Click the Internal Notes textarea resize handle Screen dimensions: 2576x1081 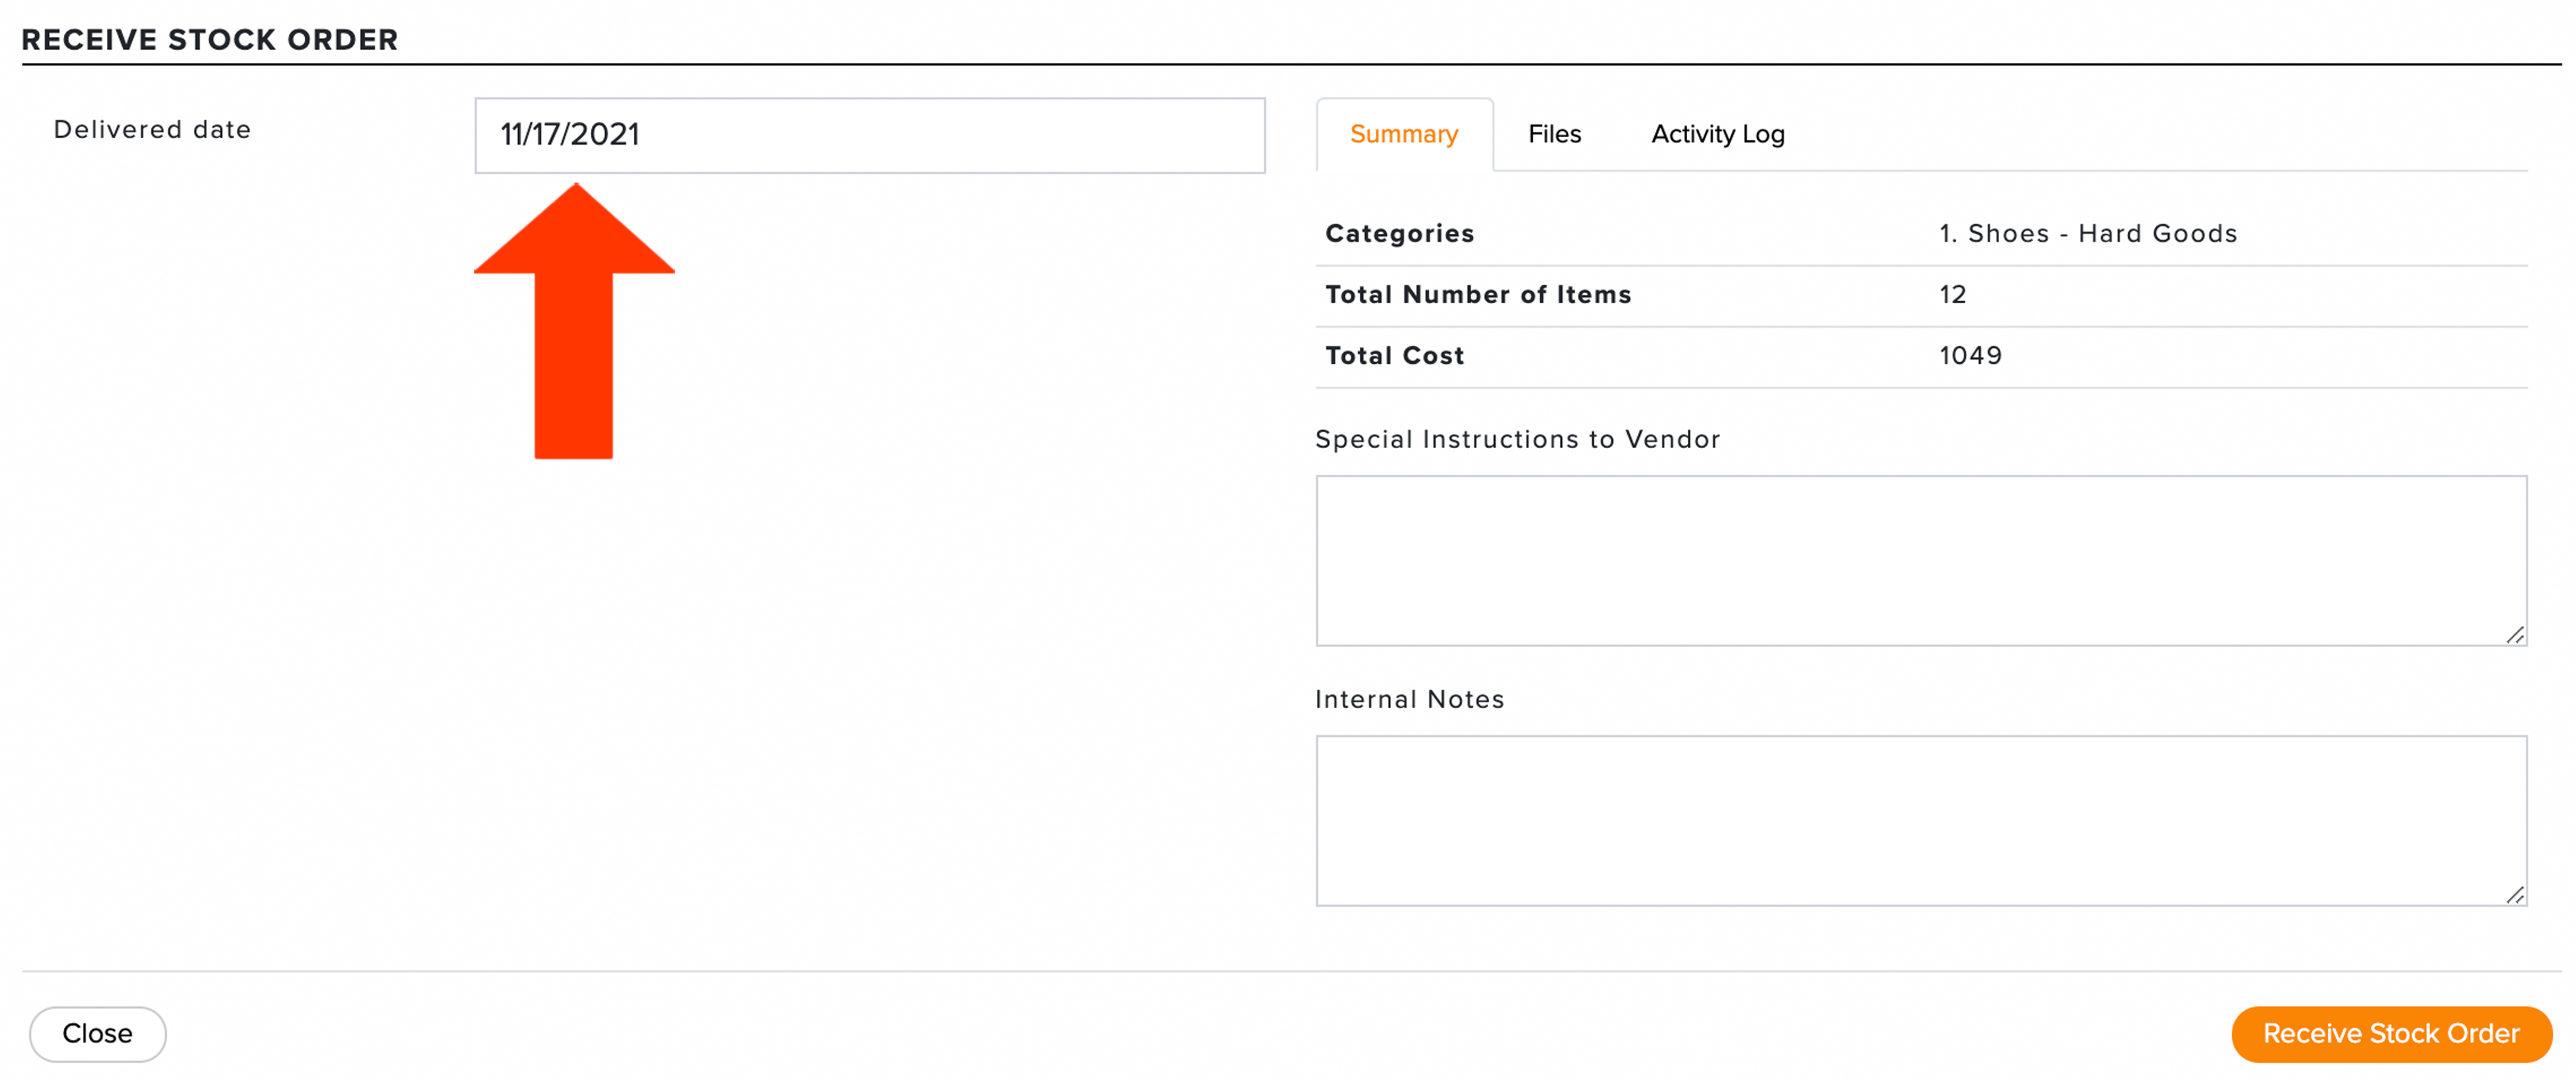pos(2515,895)
